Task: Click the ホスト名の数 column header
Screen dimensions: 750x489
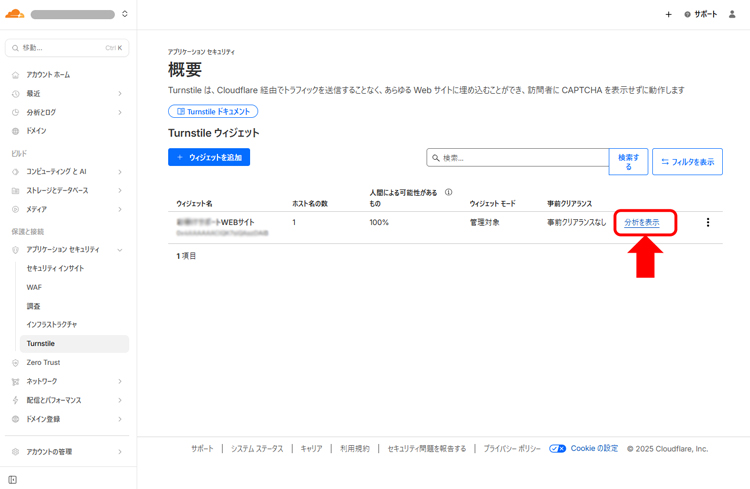Action: click(310, 203)
